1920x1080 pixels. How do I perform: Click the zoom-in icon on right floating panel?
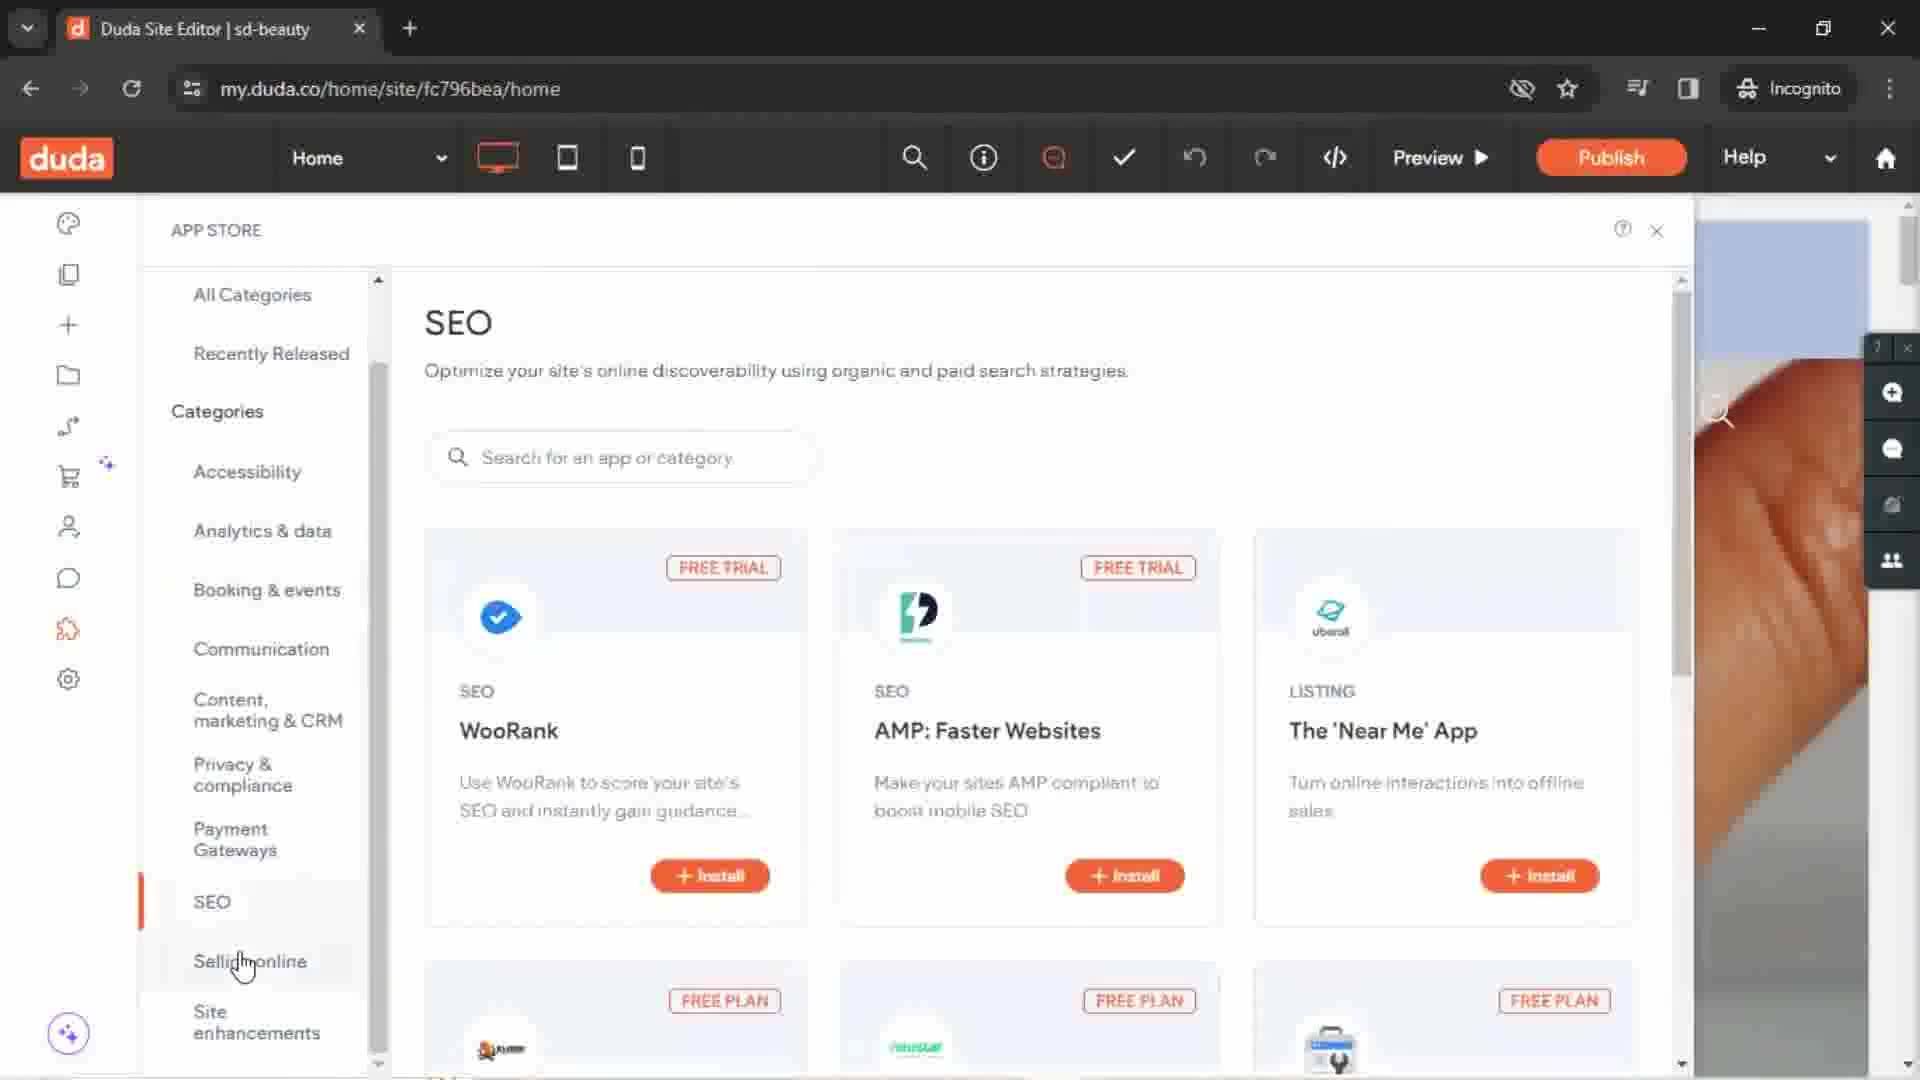(x=1892, y=393)
